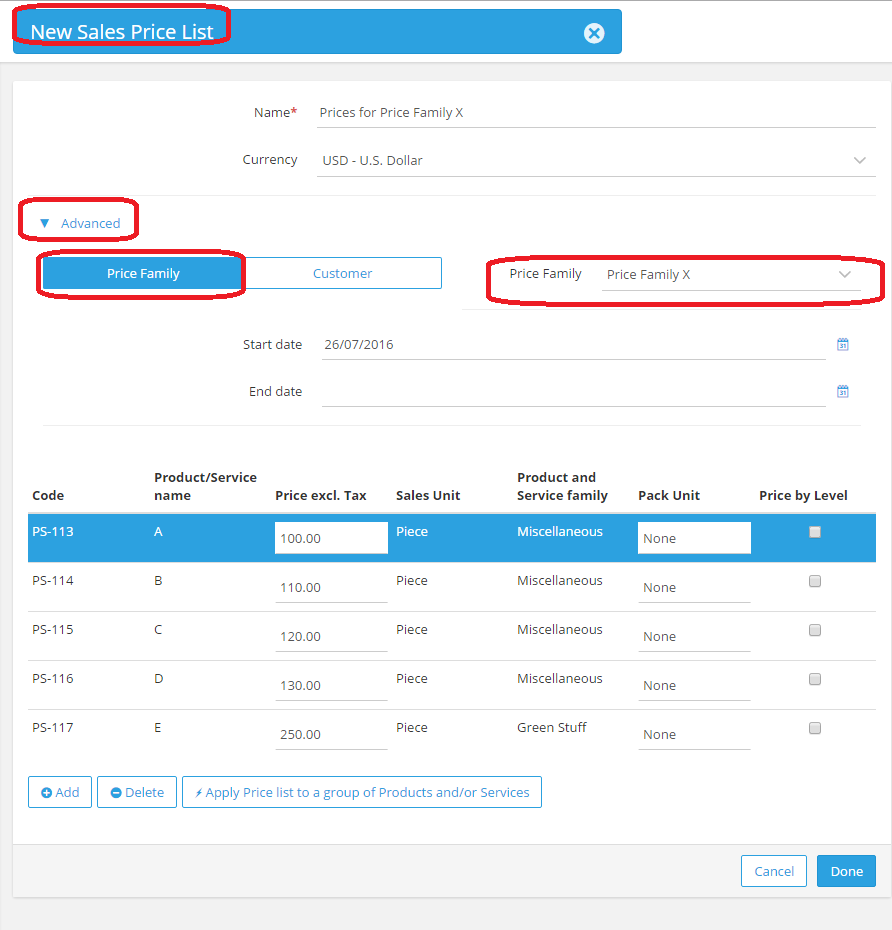Click the Add button
The image size is (892, 930).
tap(60, 792)
